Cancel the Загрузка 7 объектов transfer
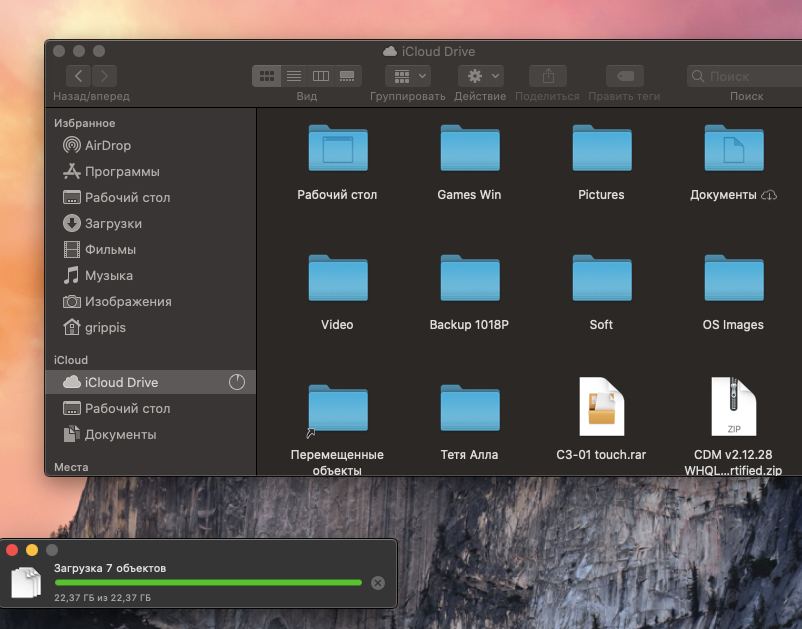 [x=378, y=583]
